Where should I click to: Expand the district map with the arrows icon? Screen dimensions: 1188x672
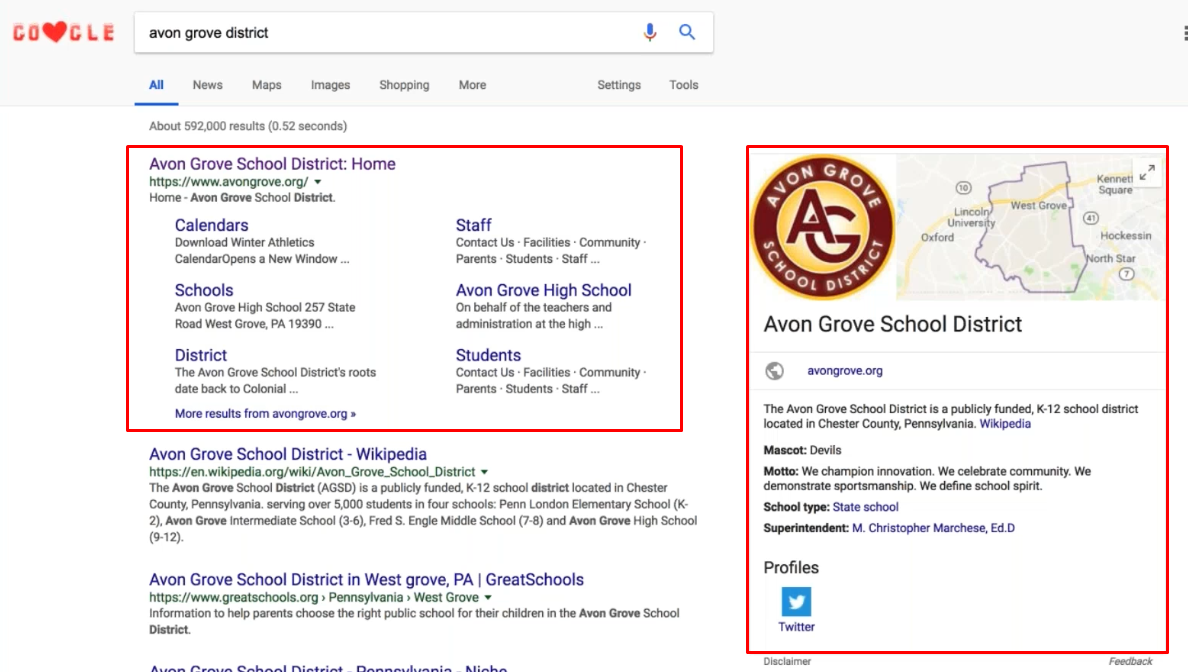pyautogui.click(x=1146, y=172)
